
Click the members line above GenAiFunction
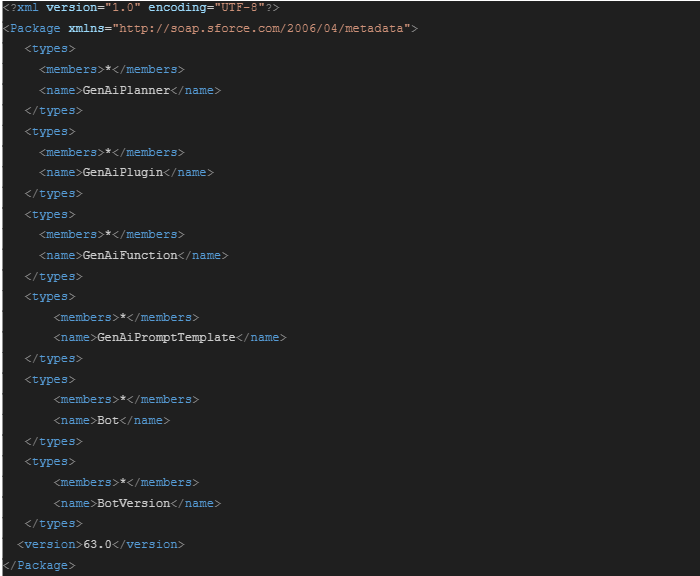pos(112,234)
